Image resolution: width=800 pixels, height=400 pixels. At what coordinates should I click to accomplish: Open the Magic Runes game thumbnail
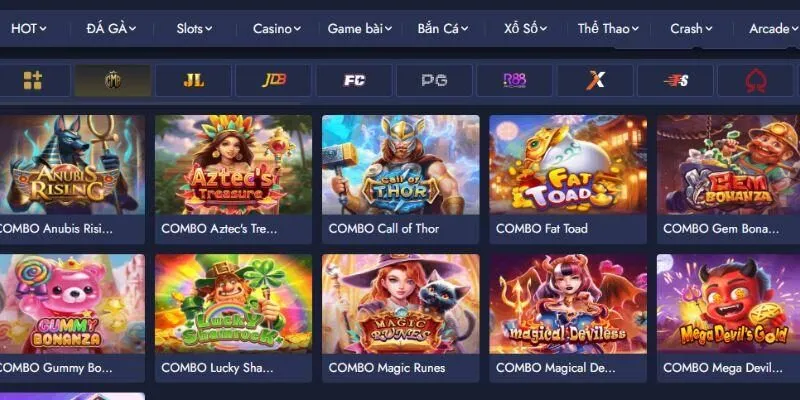click(x=401, y=304)
